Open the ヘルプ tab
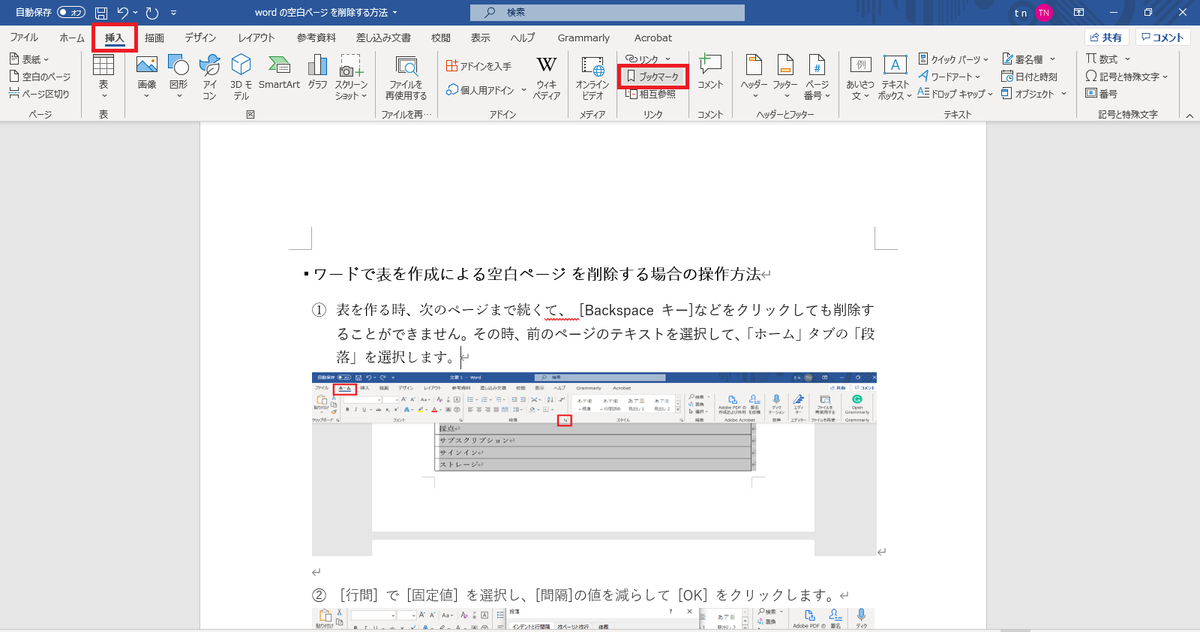This screenshot has height=632, width=1200. click(522, 37)
